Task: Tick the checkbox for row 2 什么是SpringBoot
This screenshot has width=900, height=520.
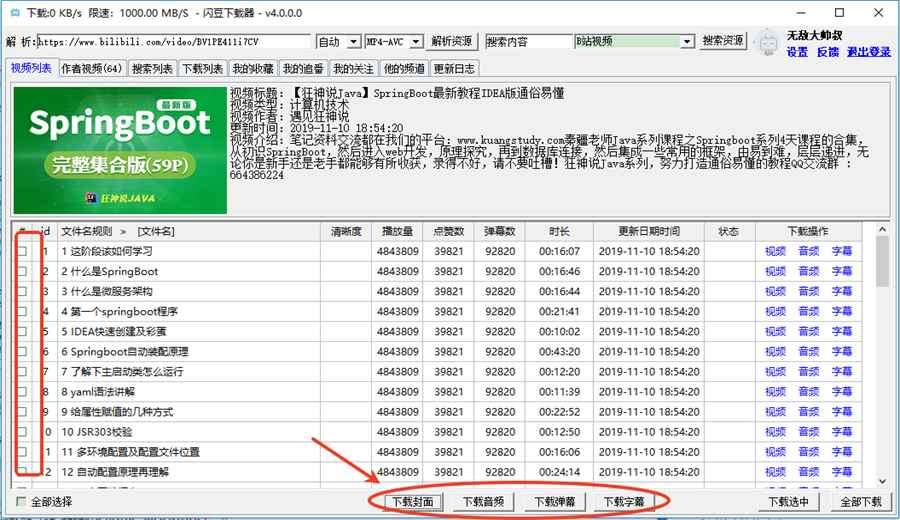Action: [22, 271]
